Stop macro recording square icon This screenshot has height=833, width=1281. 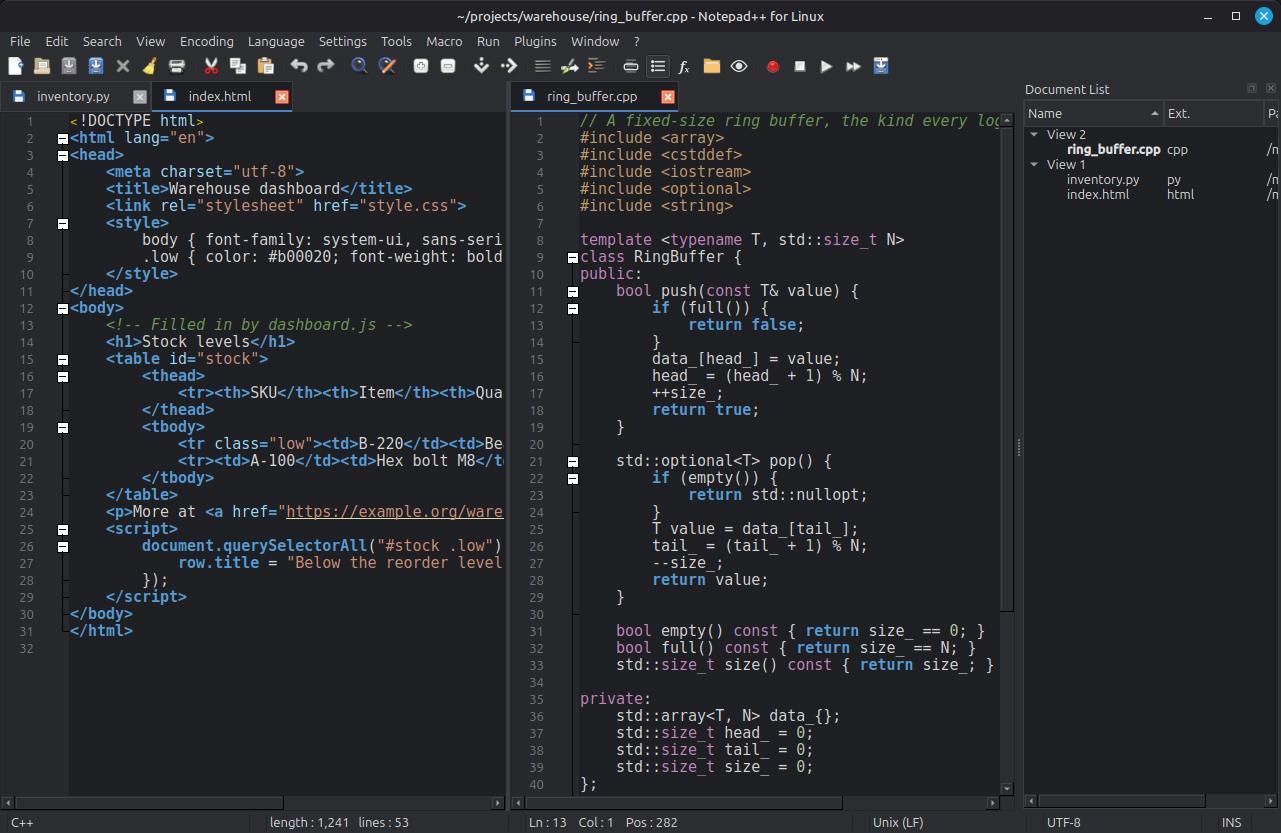pyautogui.click(x=799, y=66)
